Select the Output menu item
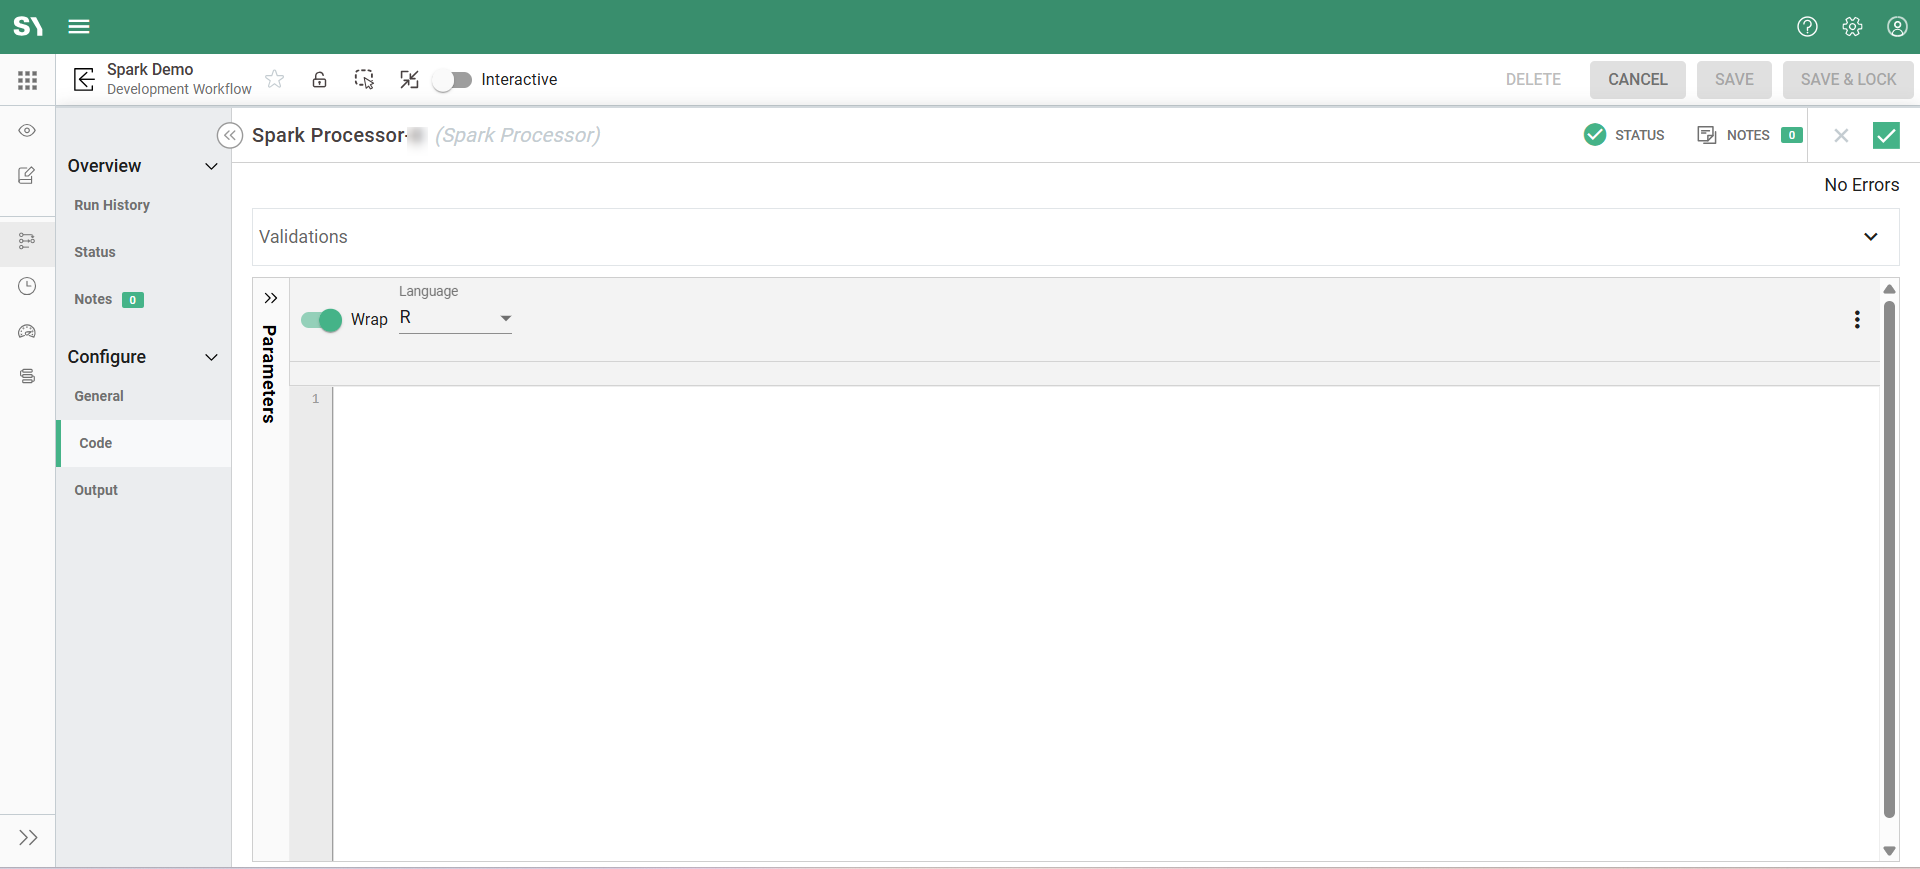Screen dimensions: 1920x869 (96, 490)
